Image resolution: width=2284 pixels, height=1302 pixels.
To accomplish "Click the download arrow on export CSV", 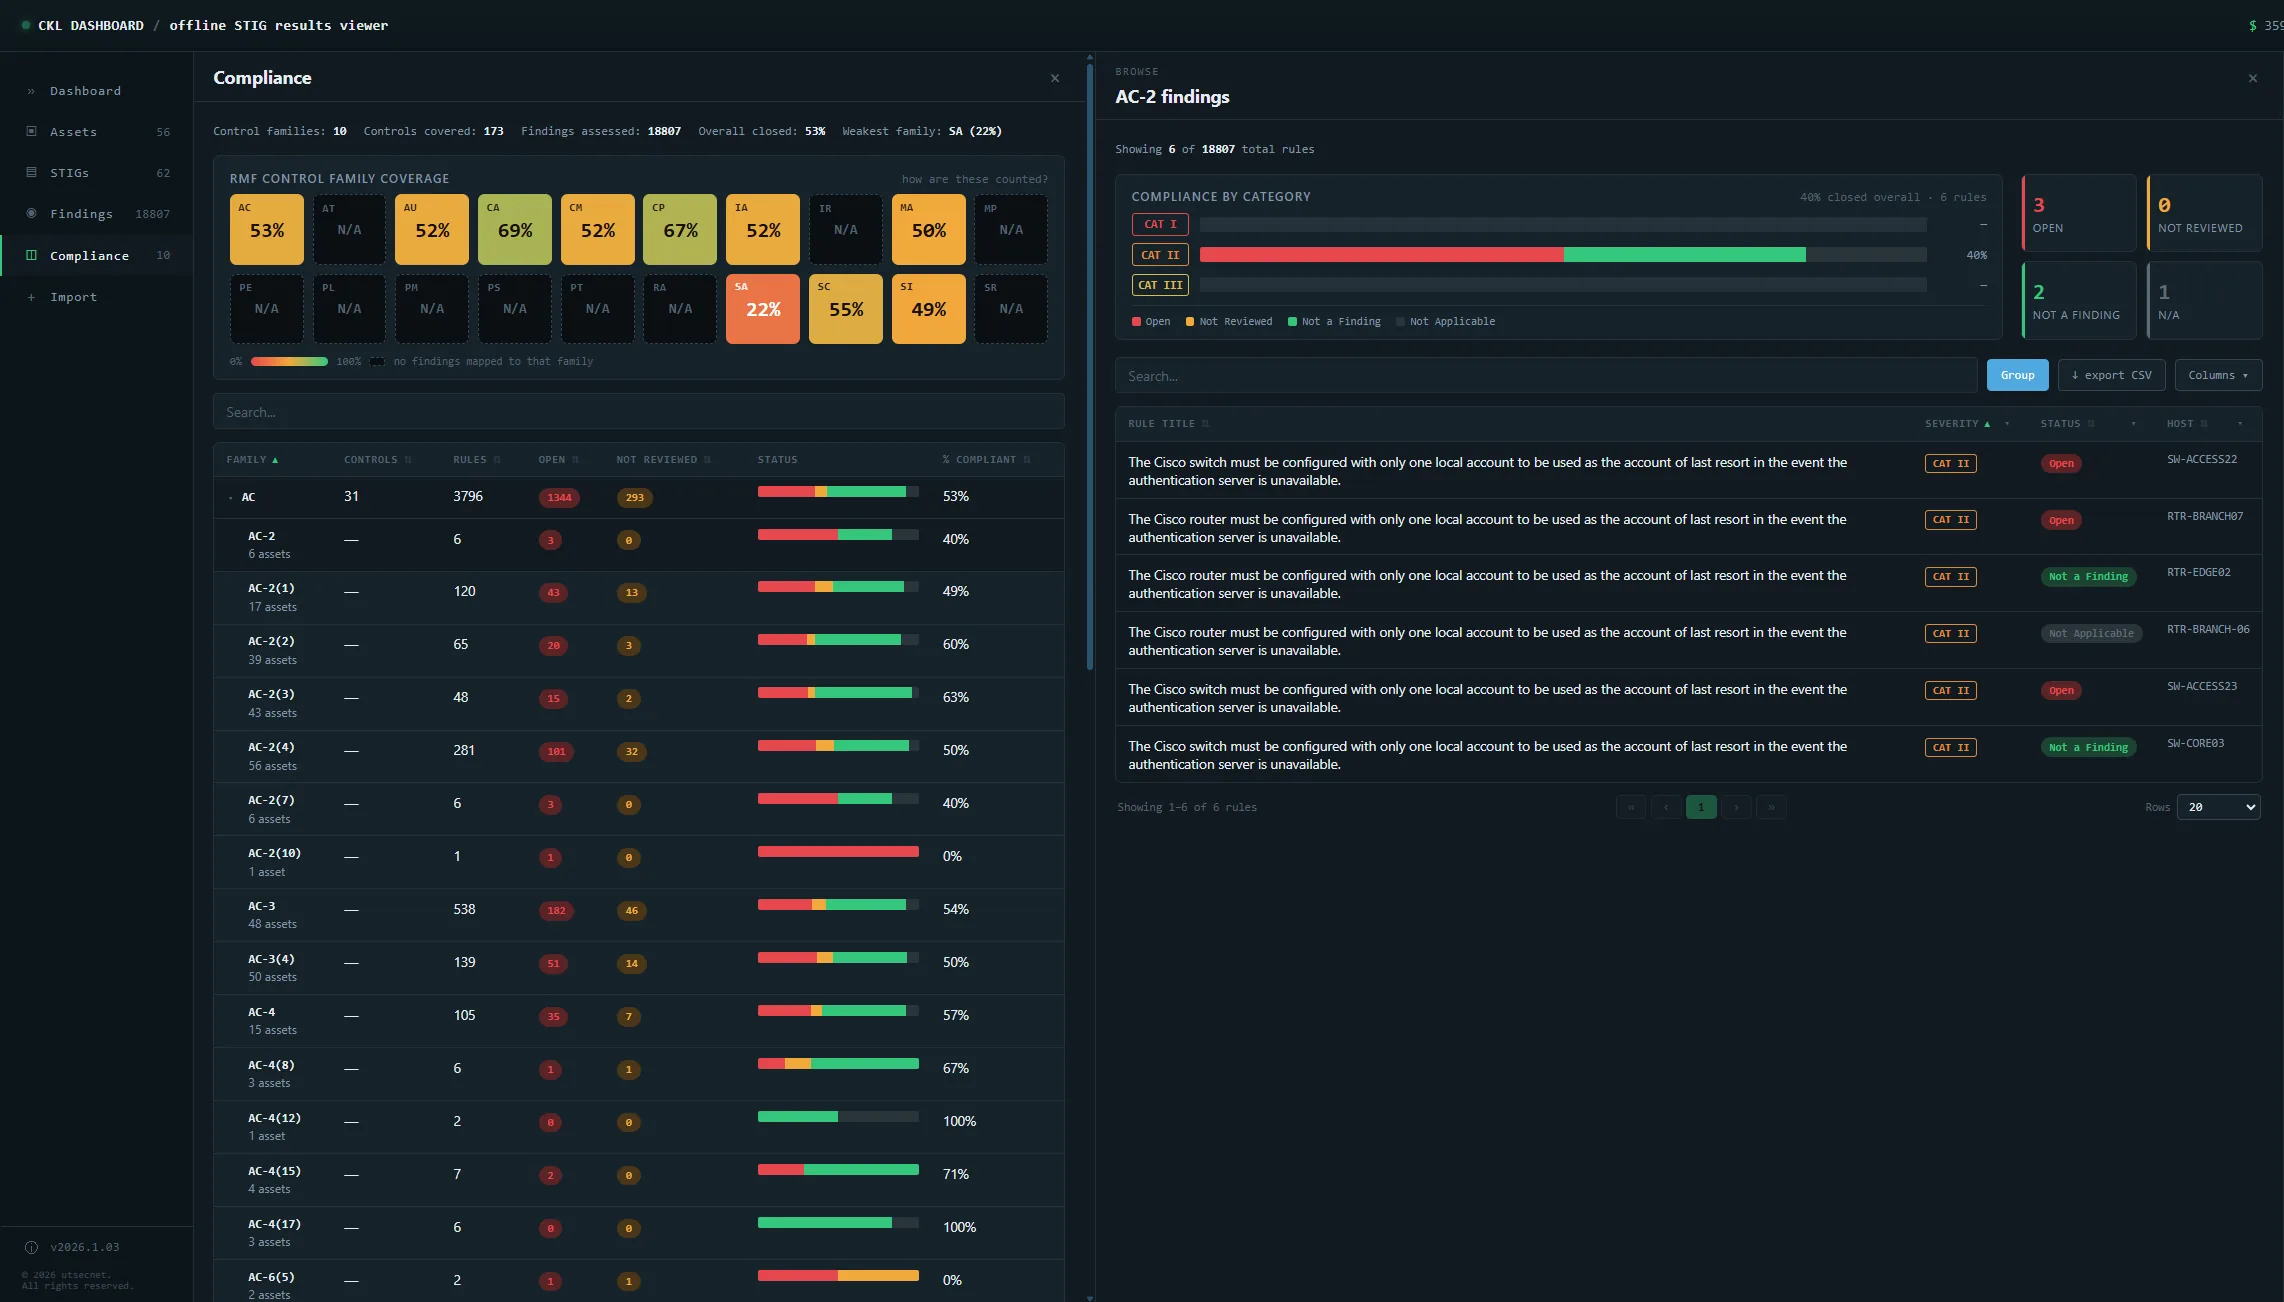I will (x=2075, y=375).
